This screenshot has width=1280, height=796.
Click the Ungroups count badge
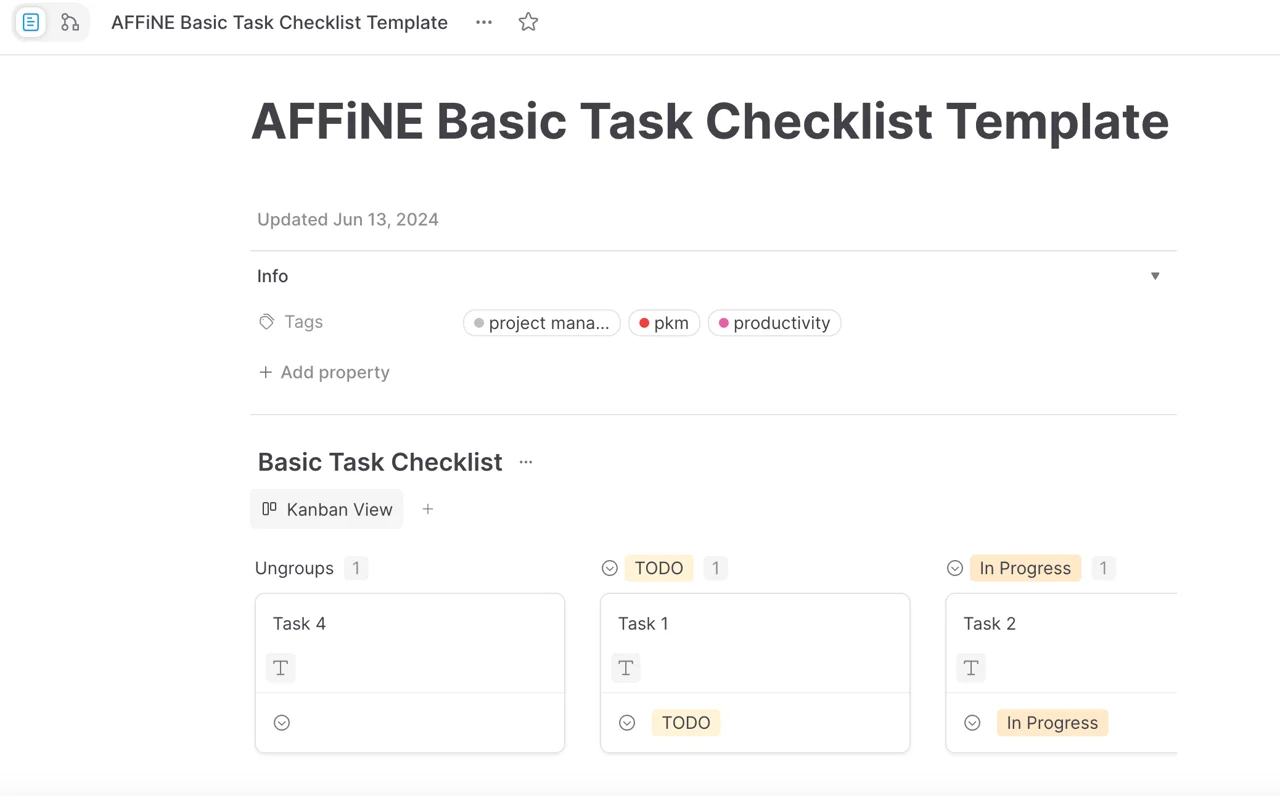pyautogui.click(x=356, y=568)
